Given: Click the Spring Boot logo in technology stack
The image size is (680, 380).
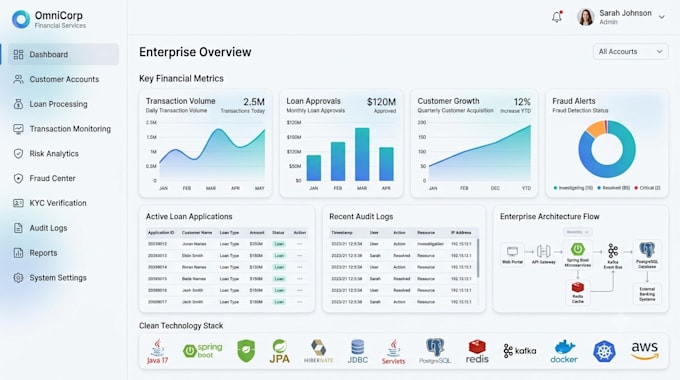Looking at the screenshot, I should [x=203, y=351].
